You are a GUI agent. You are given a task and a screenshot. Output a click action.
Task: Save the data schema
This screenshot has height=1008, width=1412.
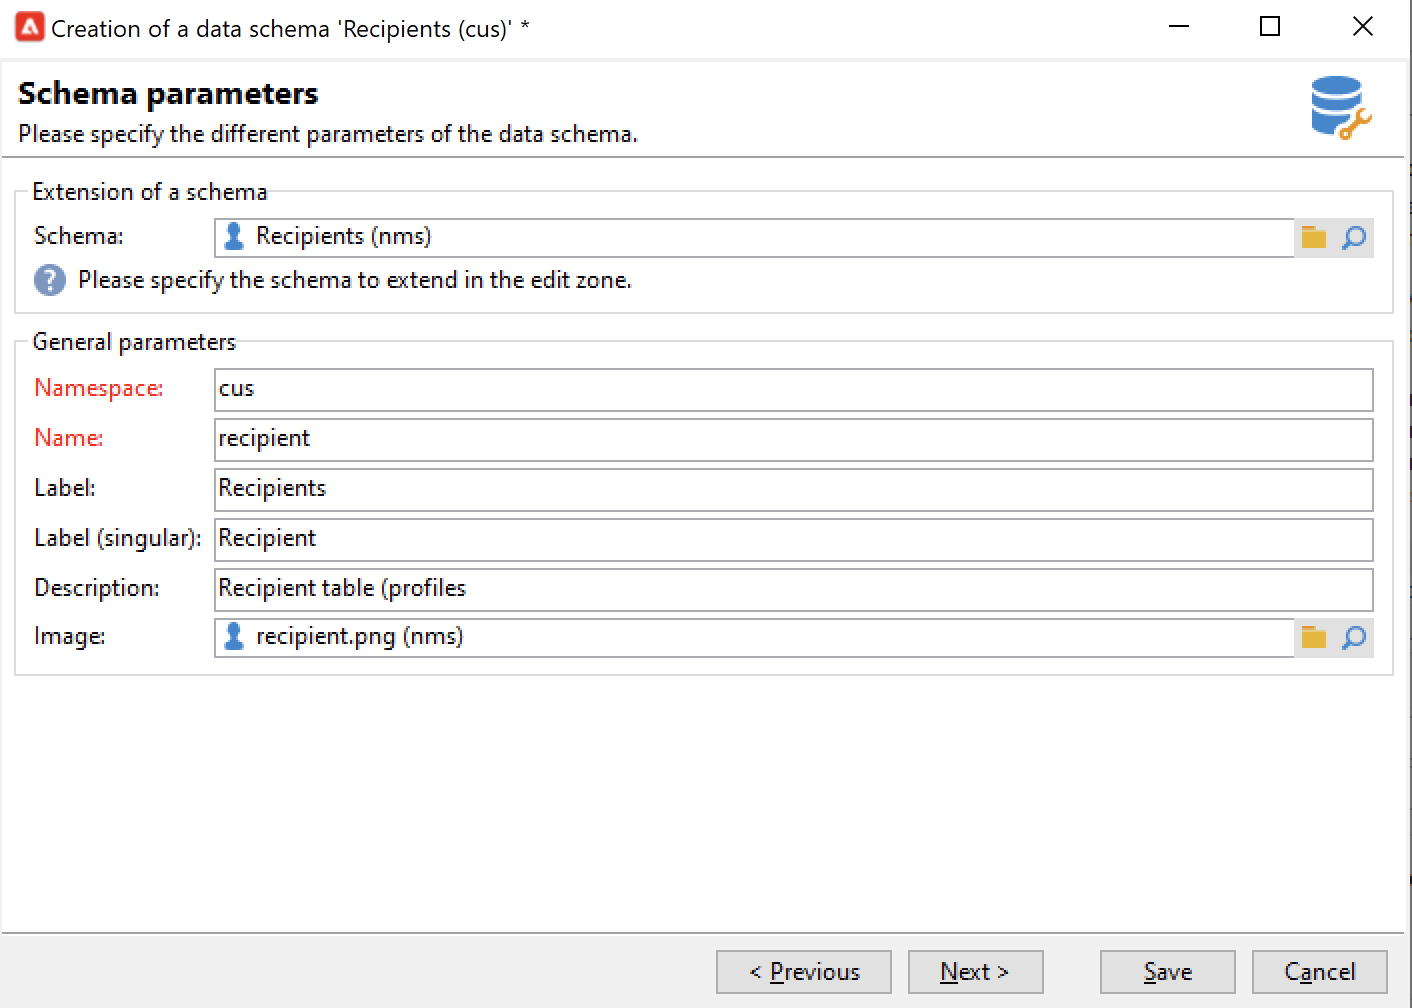1167,972
